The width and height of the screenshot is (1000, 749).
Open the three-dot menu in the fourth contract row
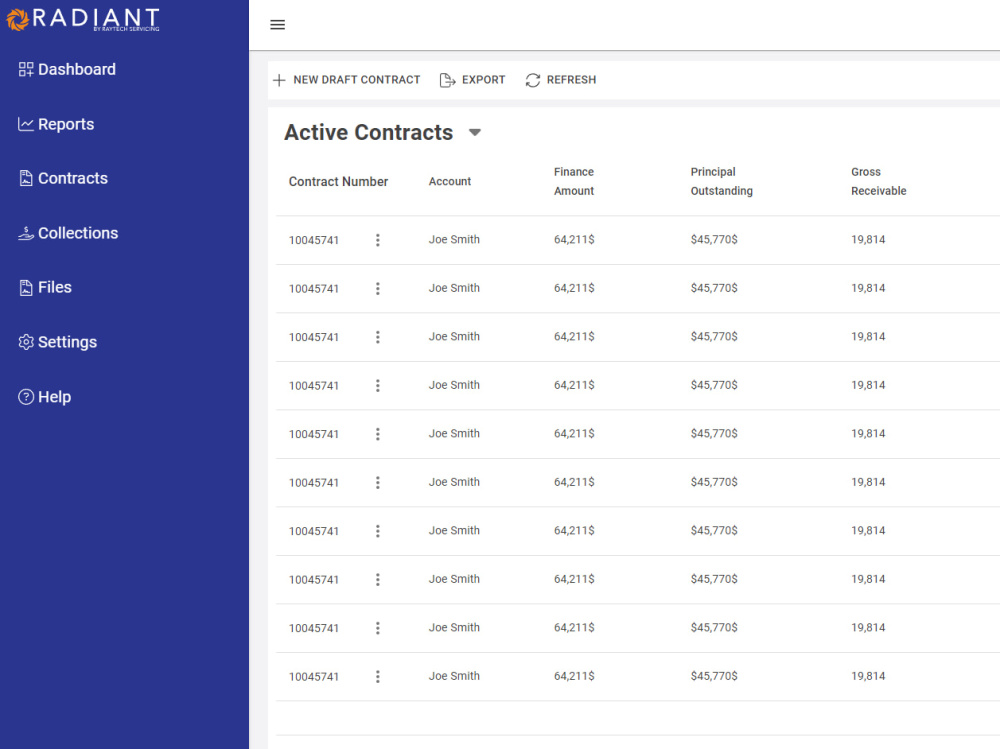tap(378, 385)
